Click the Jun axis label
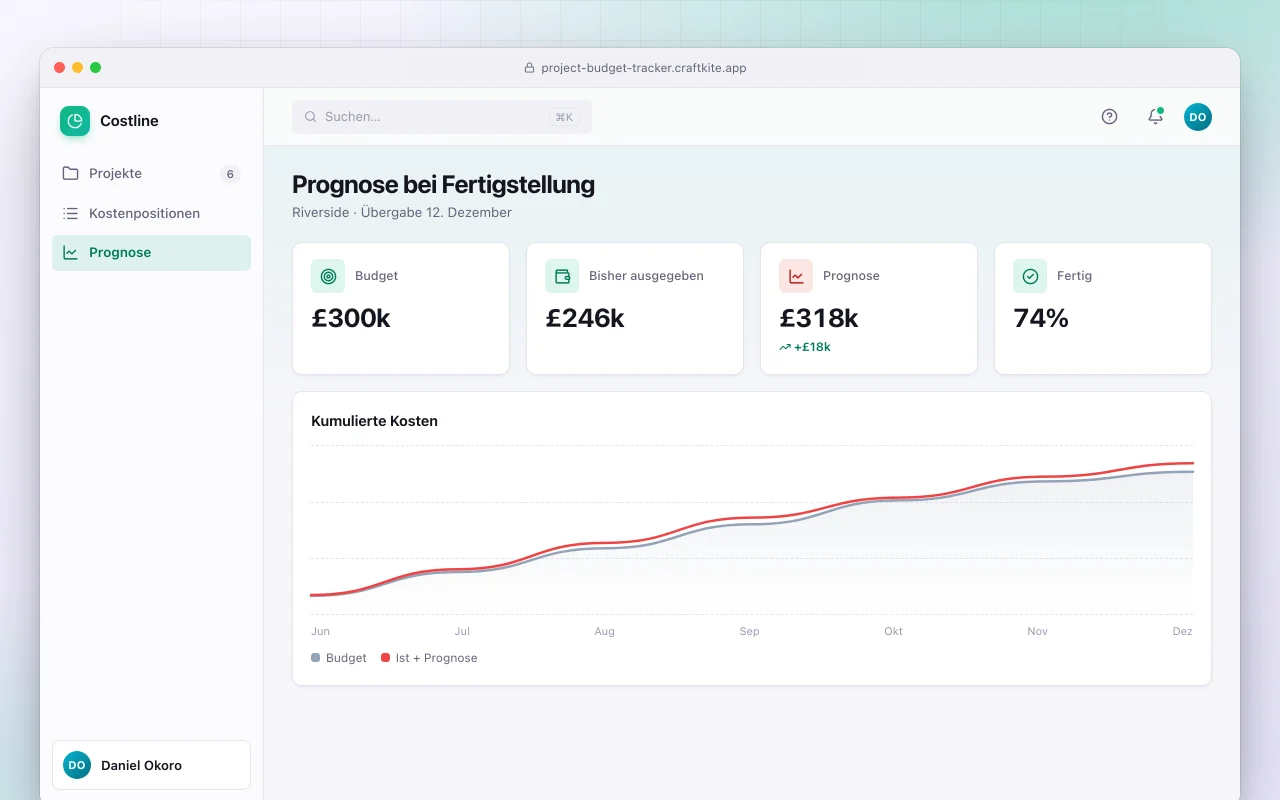Image resolution: width=1280 pixels, height=800 pixels. [x=320, y=631]
